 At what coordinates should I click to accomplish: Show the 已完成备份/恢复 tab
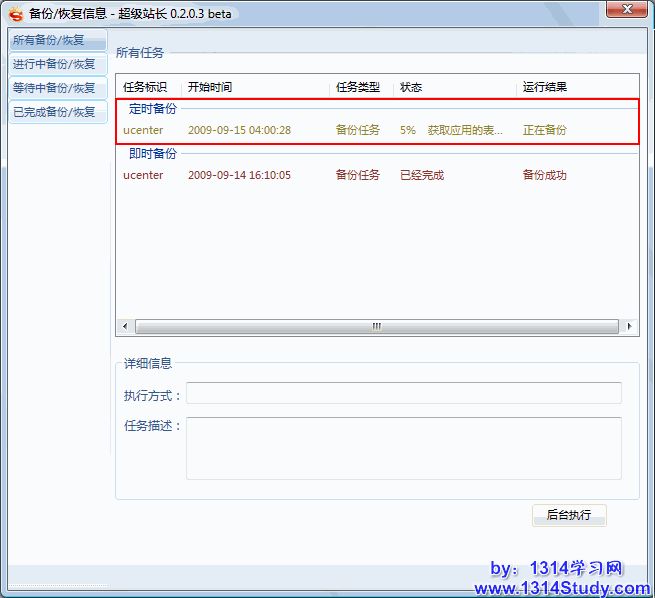coord(57,112)
